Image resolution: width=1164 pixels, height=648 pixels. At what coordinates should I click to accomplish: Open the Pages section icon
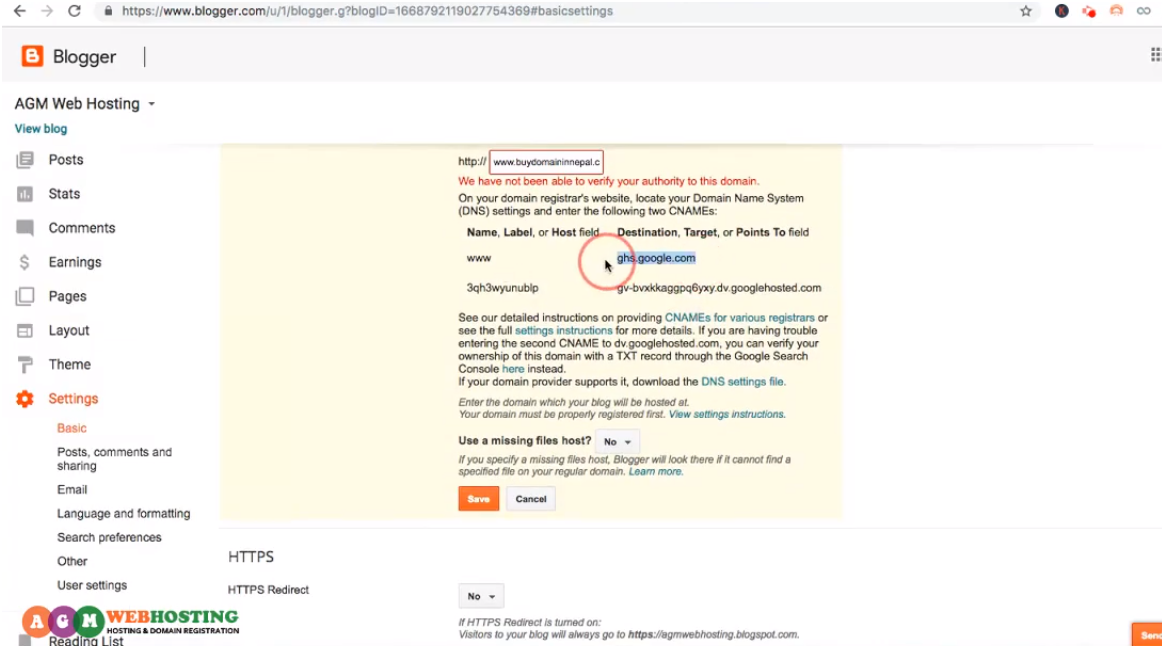(24, 295)
